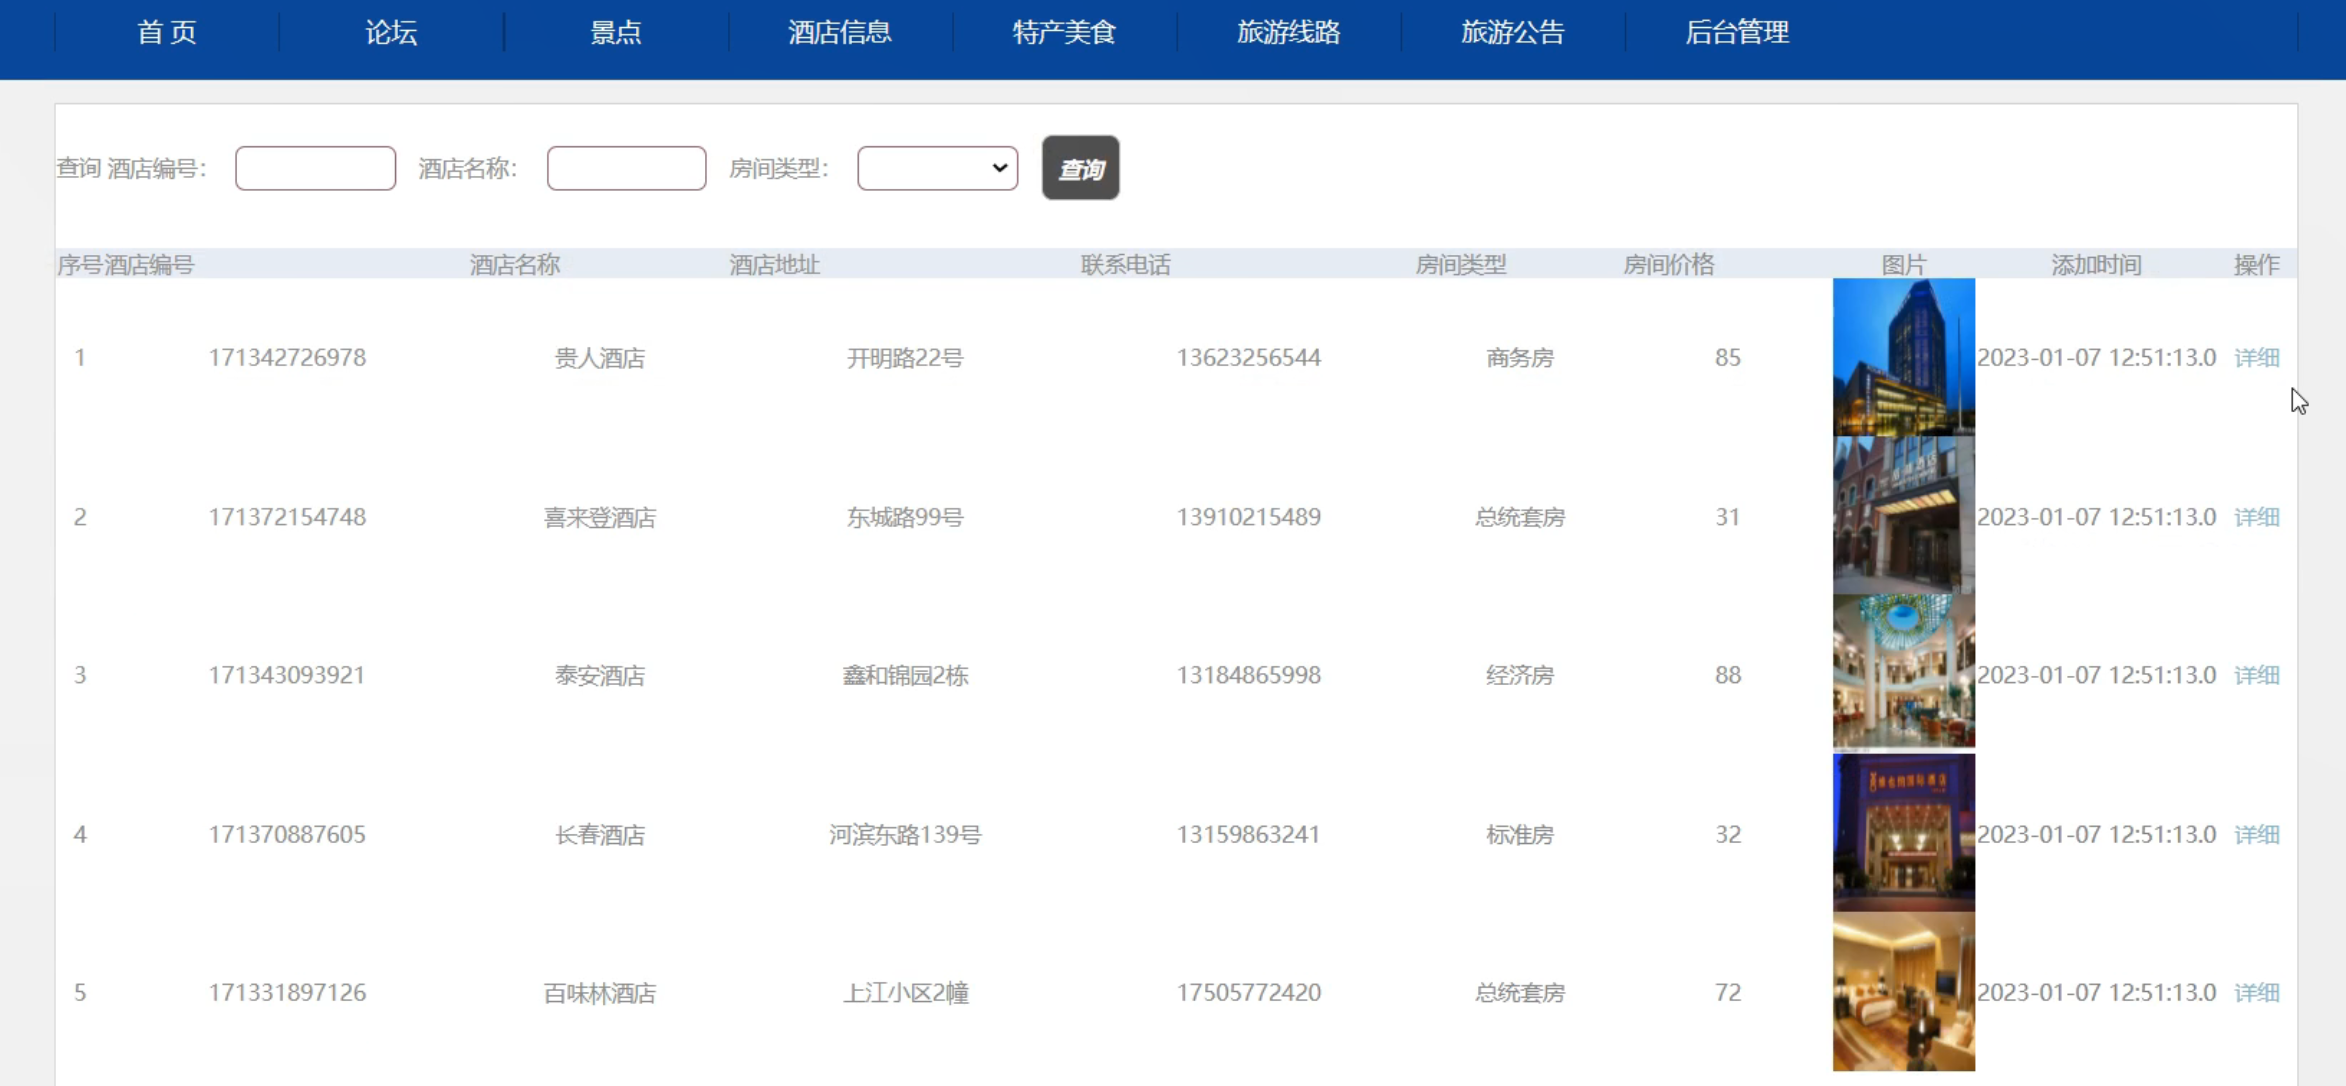Image resolution: width=2346 pixels, height=1086 pixels.
Task: Click the 泰安酒店 lobby thumbnail image
Action: click(x=1903, y=672)
